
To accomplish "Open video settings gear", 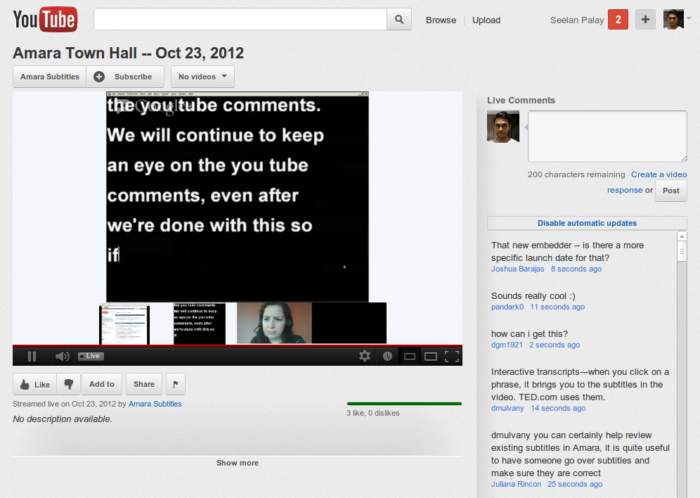I will 365,356.
